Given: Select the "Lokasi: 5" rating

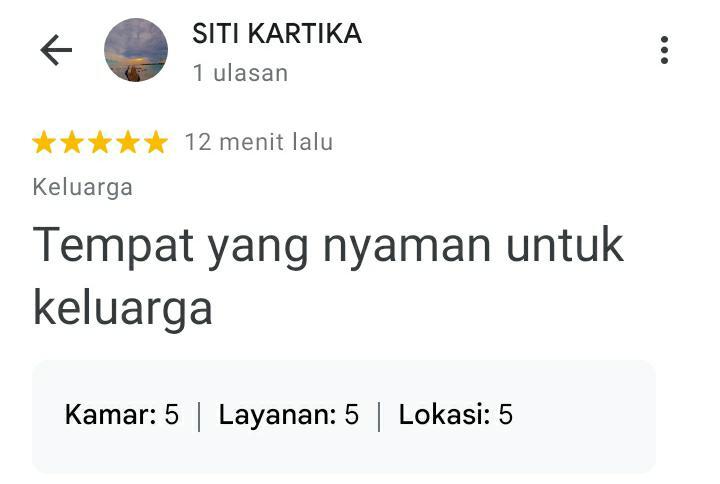Looking at the screenshot, I should point(456,415).
